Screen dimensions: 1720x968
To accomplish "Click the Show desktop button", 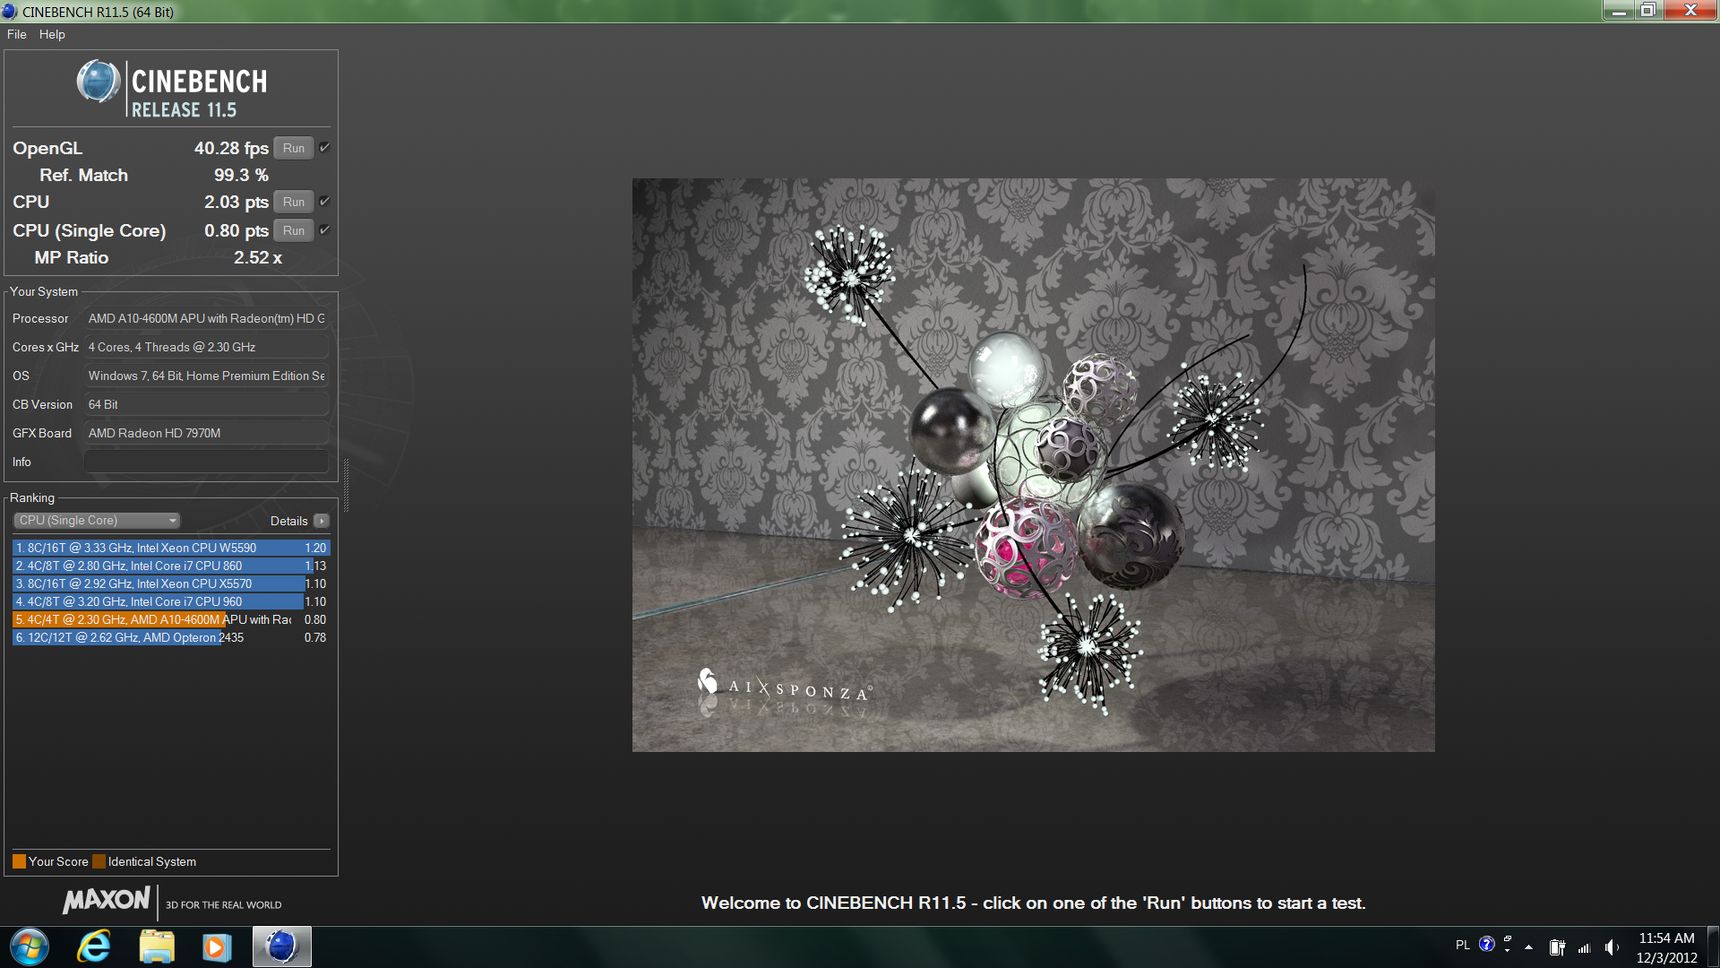I will 1713,947.
